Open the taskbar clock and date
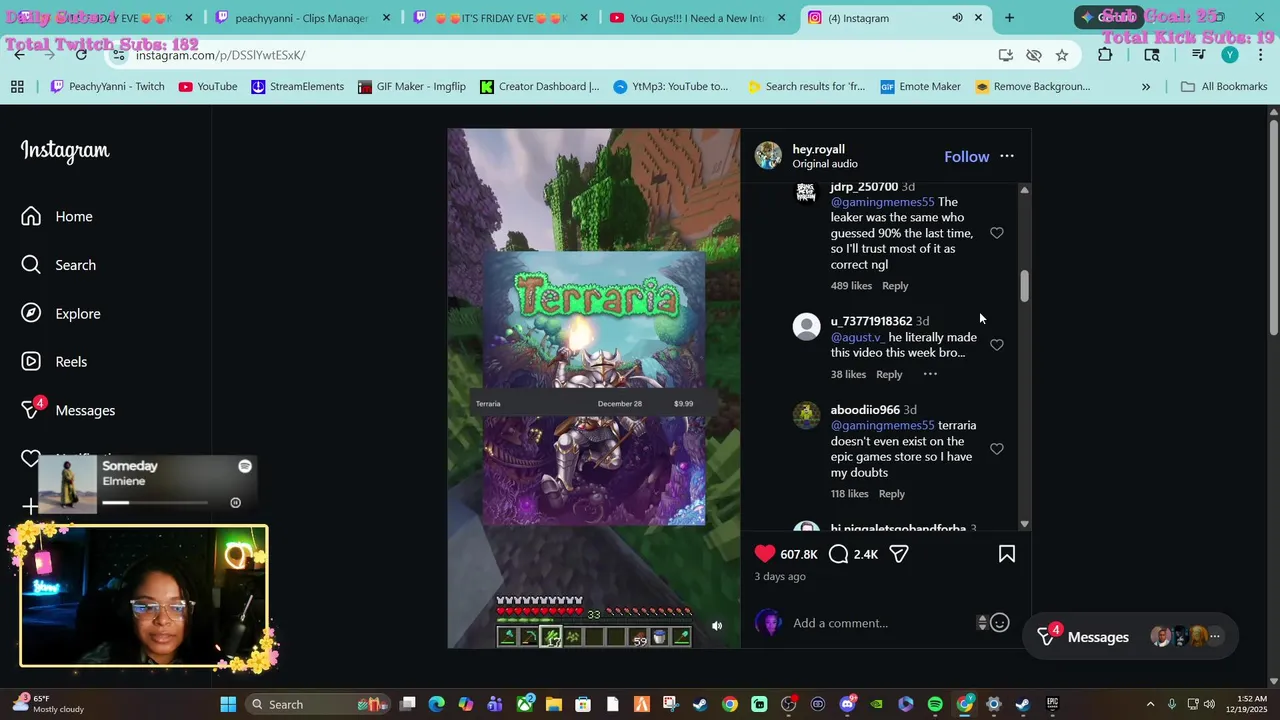 tap(1245, 704)
